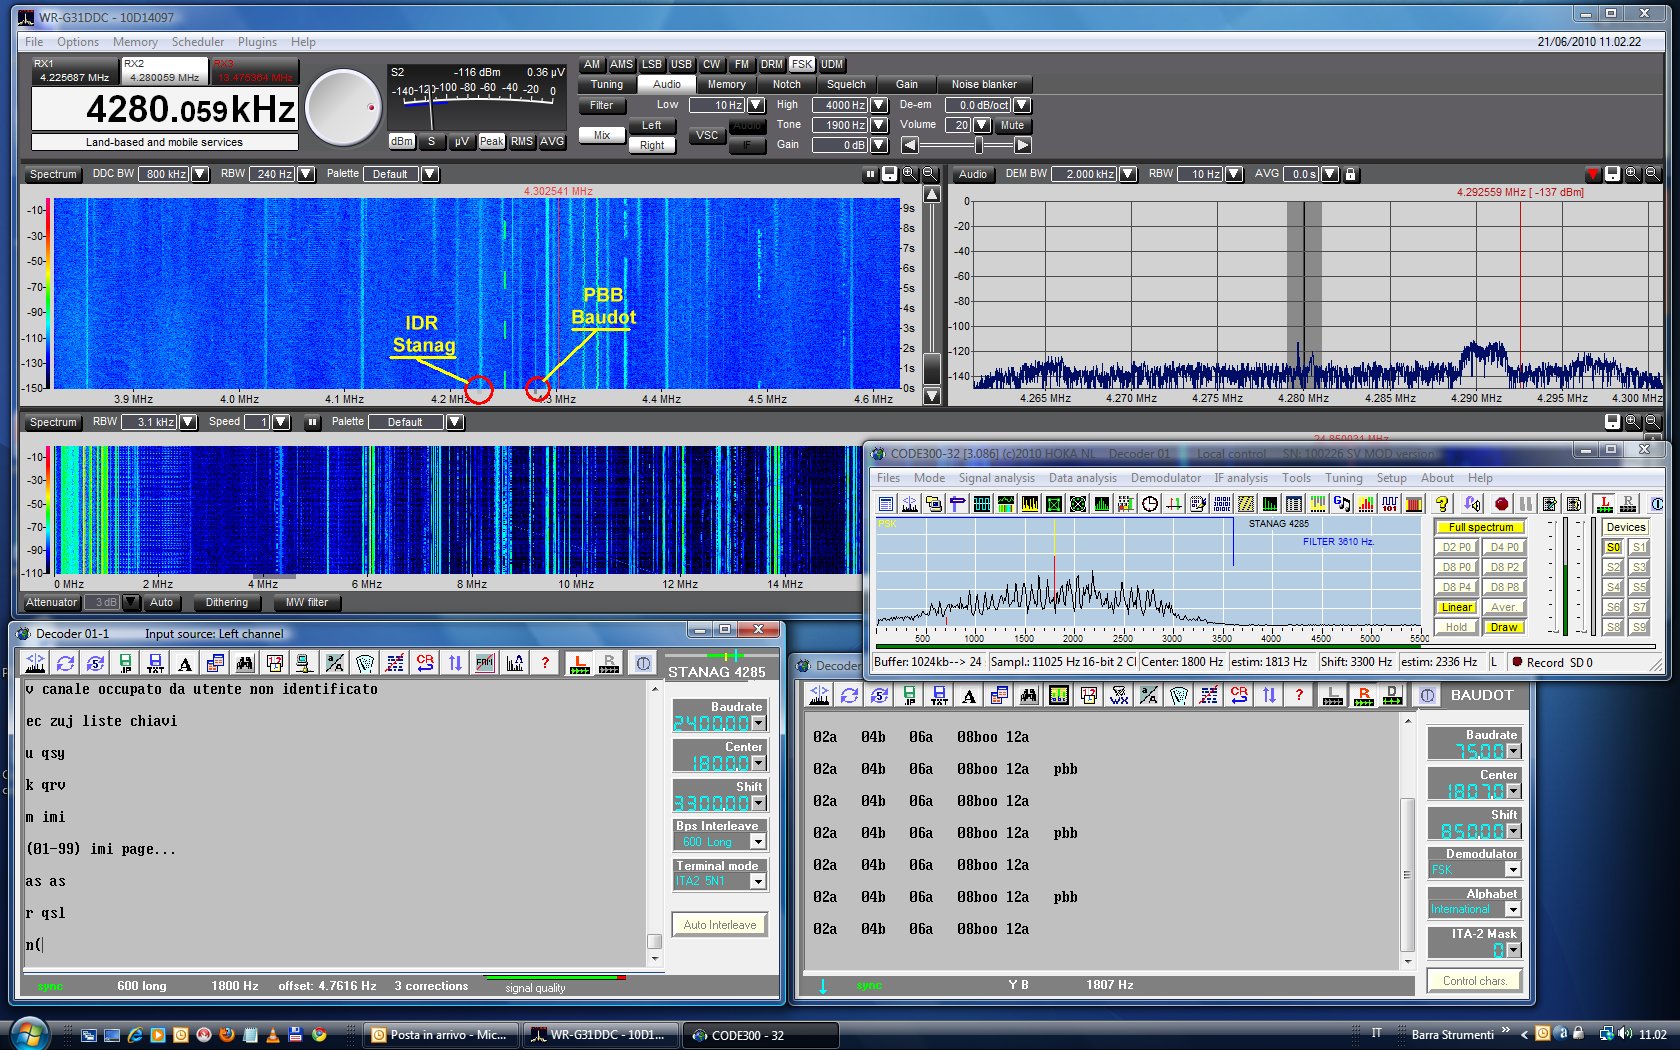The image size is (1680, 1050).
Task: Click the red record circle in CODE300 toolbar
Action: coord(1501,504)
